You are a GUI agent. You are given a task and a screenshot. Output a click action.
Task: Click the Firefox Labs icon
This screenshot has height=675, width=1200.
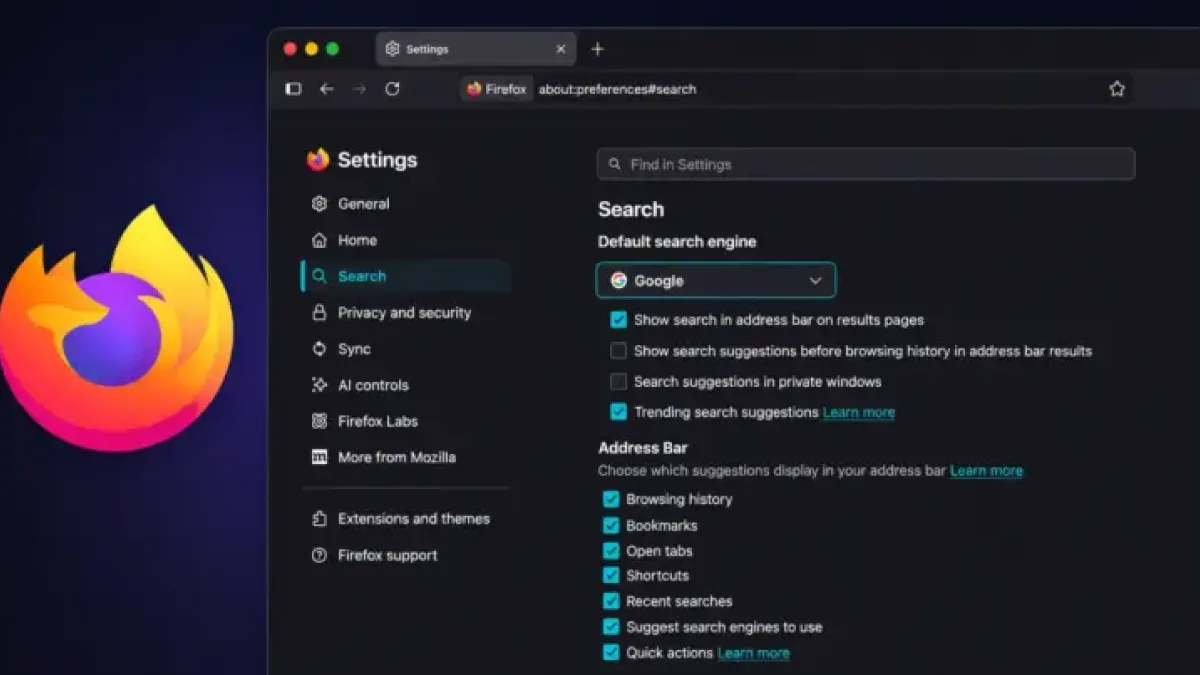coord(319,421)
